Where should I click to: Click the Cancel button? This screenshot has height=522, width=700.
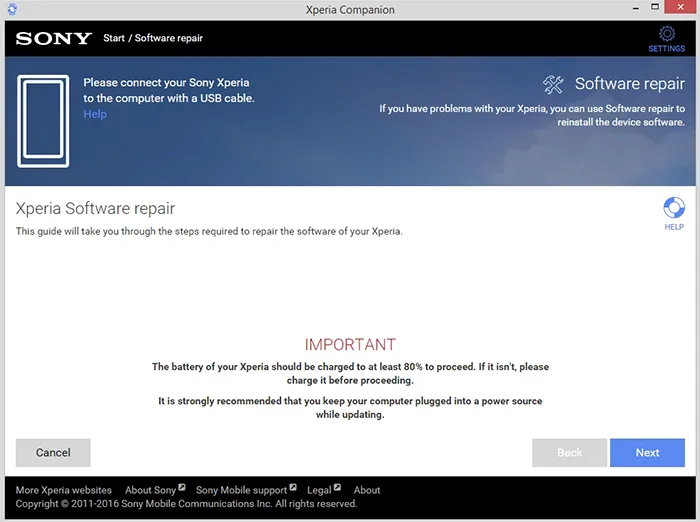(53, 452)
